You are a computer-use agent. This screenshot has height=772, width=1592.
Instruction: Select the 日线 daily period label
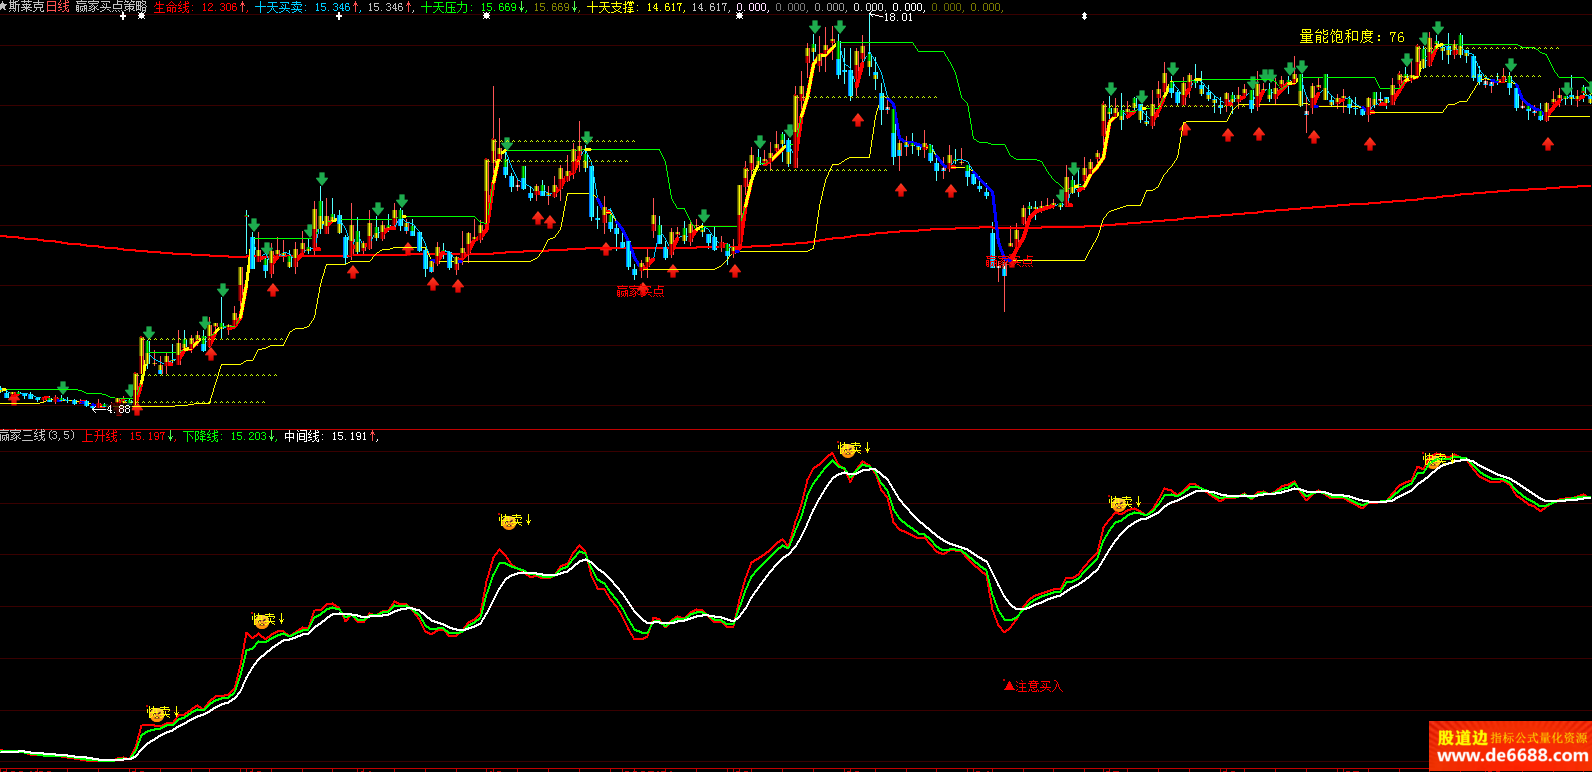(x=57, y=7)
